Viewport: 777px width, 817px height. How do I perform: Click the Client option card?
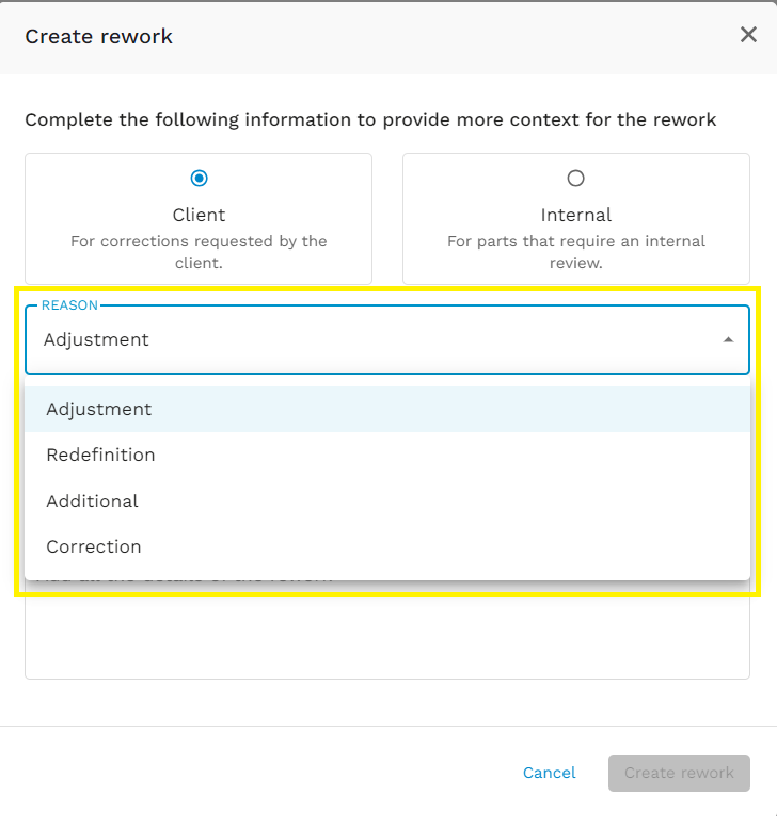pos(198,218)
